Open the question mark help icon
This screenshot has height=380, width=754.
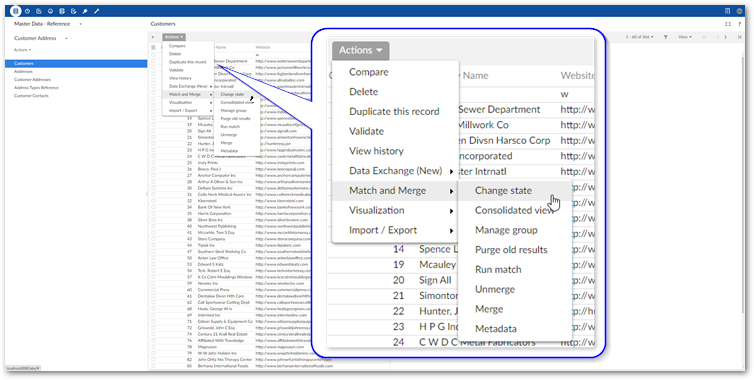pyautogui.click(x=739, y=24)
